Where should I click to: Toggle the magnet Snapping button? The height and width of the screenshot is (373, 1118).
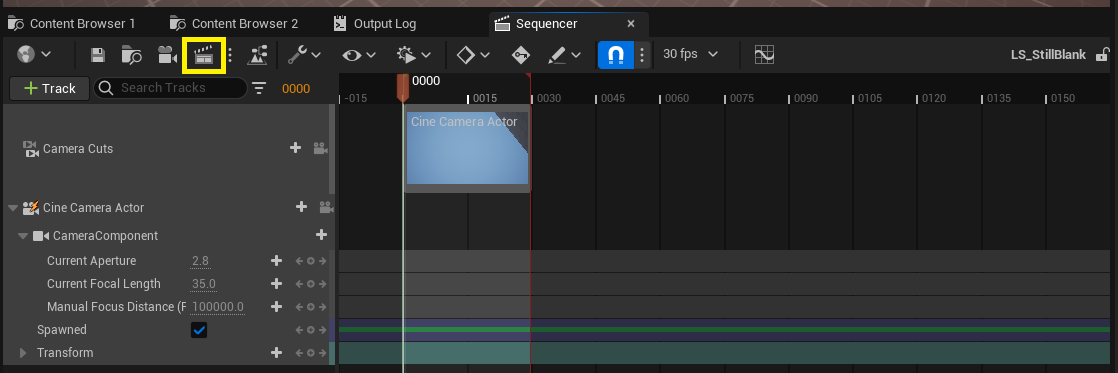click(x=615, y=55)
